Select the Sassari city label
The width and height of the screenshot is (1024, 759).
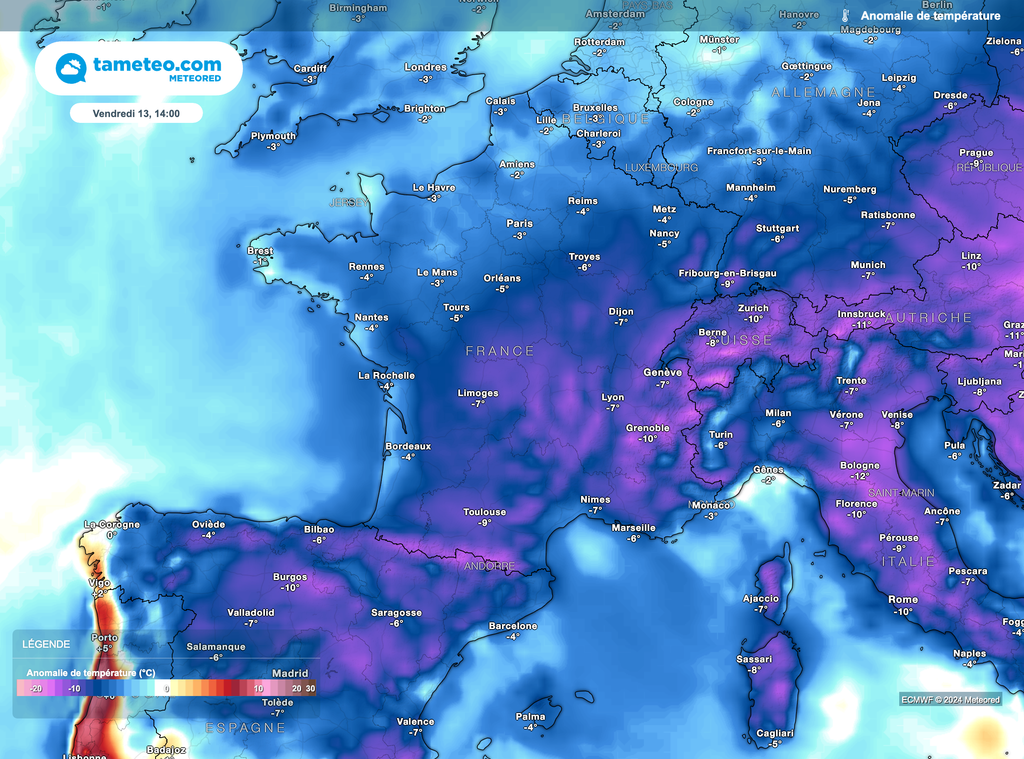pyautogui.click(x=754, y=659)
